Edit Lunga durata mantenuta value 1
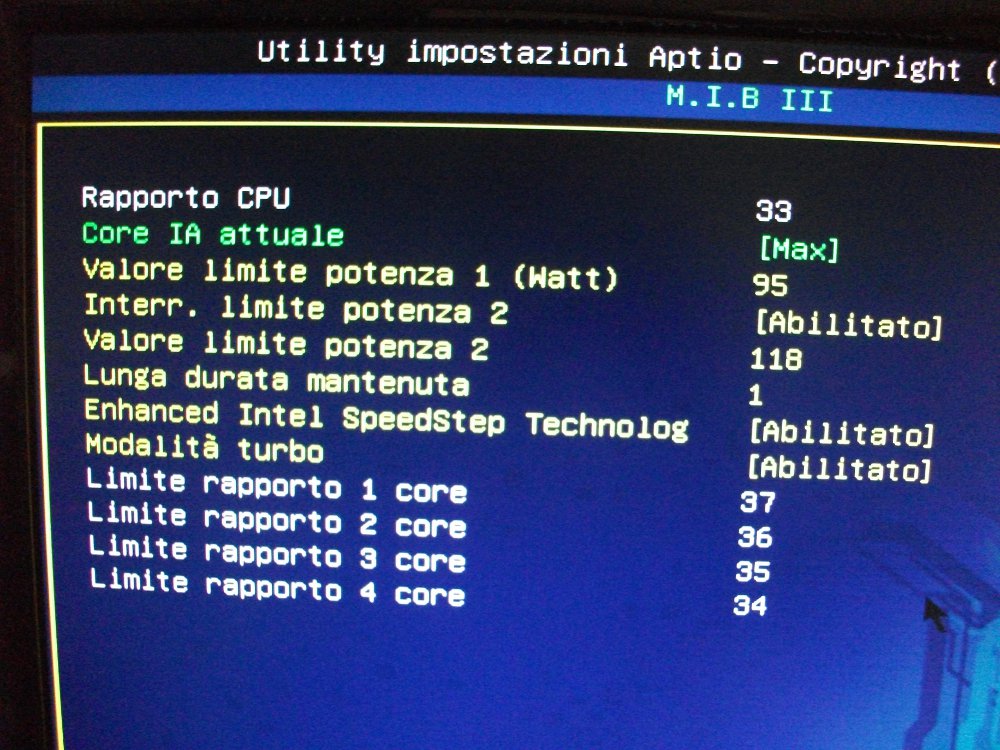The image size is (1000, 750). 756,395
